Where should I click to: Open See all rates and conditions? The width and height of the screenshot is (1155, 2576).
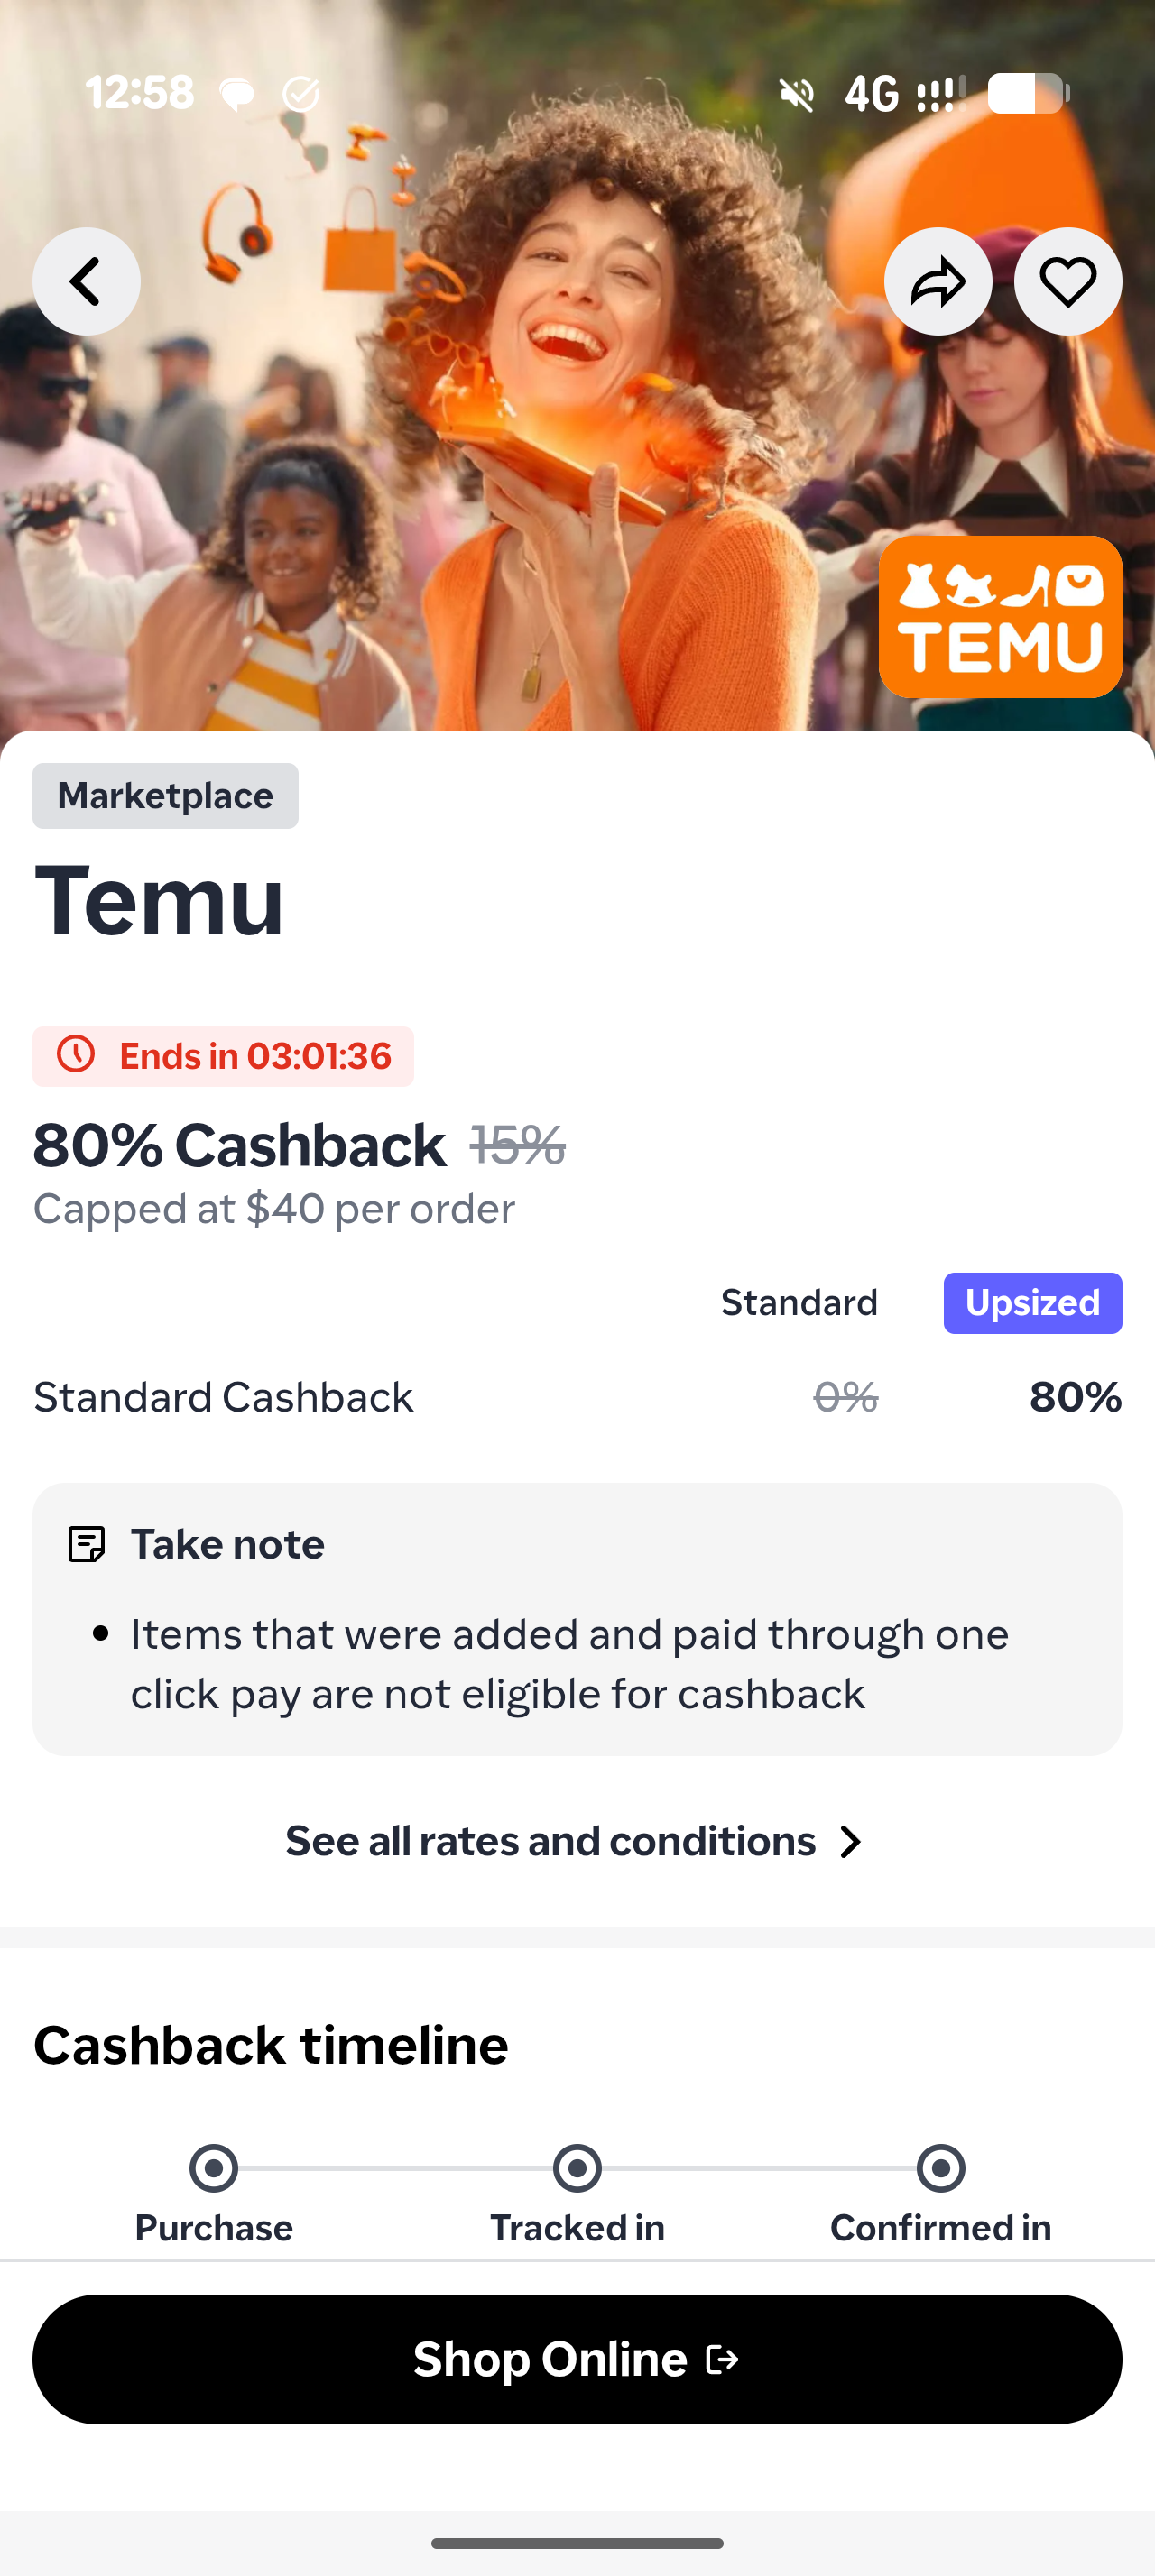[x=552, y=1841]
